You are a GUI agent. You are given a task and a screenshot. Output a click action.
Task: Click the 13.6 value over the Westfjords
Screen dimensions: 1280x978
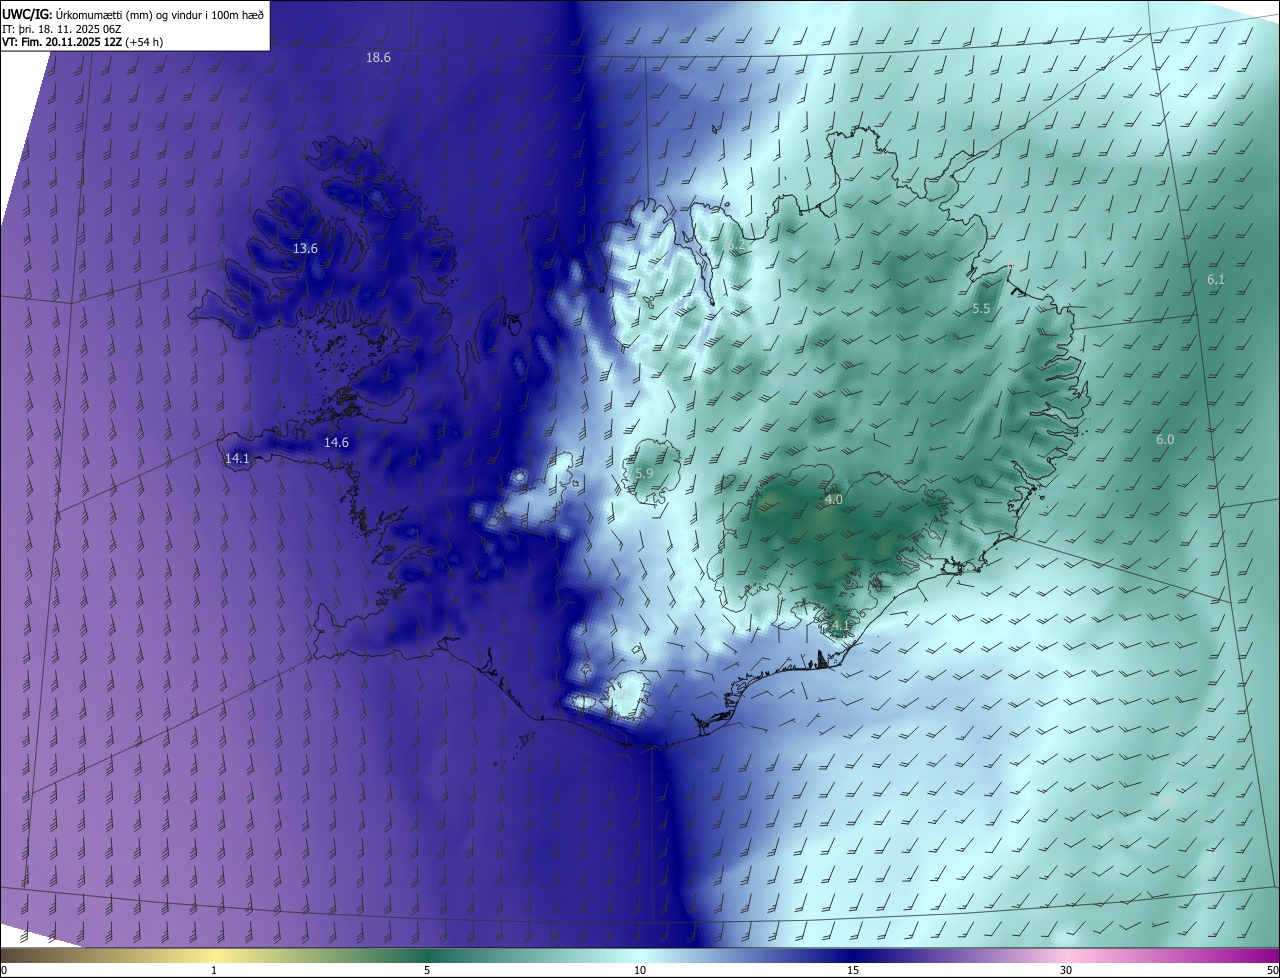coord(305,249)
